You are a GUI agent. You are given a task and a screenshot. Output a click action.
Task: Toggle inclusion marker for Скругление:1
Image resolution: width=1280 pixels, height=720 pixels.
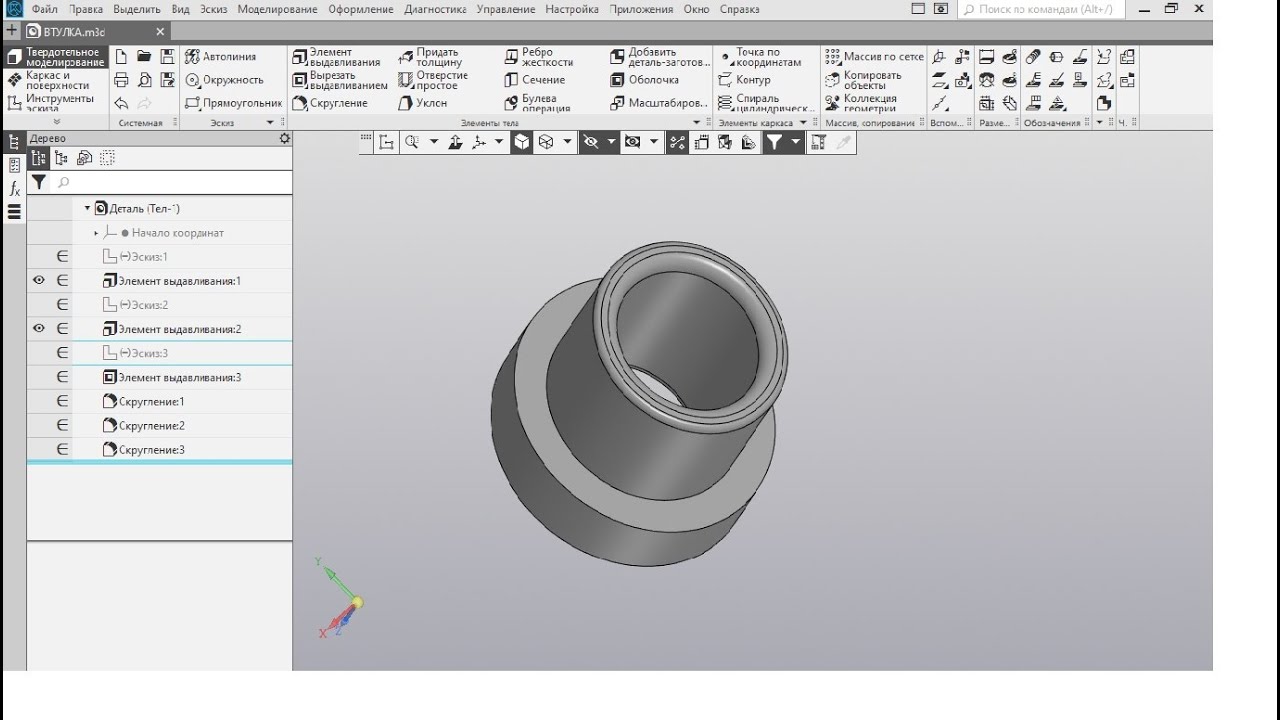(62, 401)
